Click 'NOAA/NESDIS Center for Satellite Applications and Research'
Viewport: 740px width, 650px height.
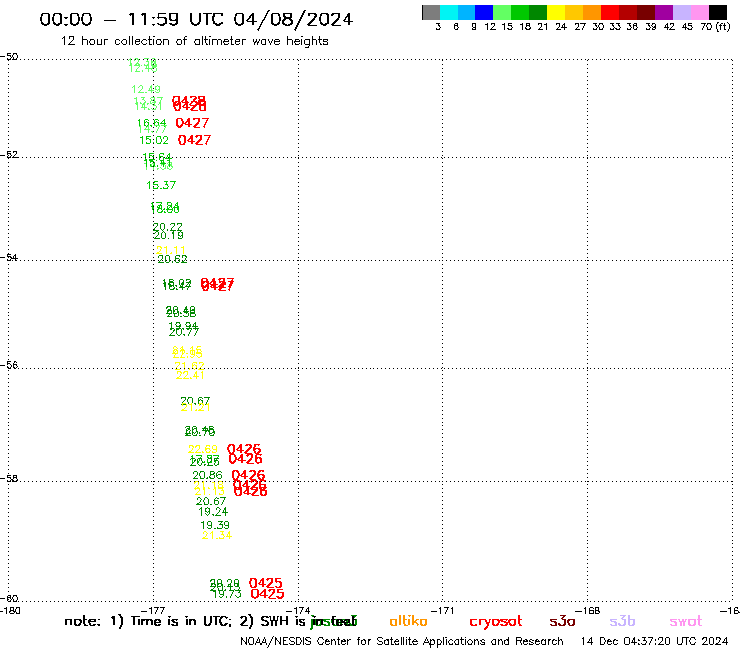[x=402, y=641]
